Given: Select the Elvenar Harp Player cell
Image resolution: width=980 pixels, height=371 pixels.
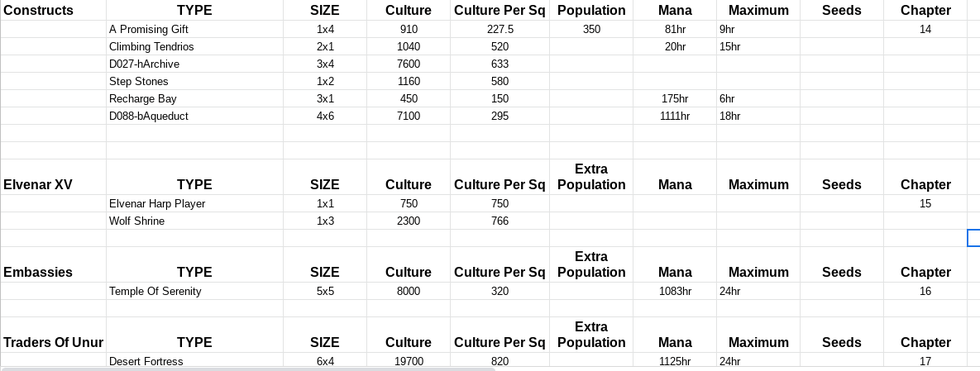Looking at the screenshot, I should [x=195, y=204].
